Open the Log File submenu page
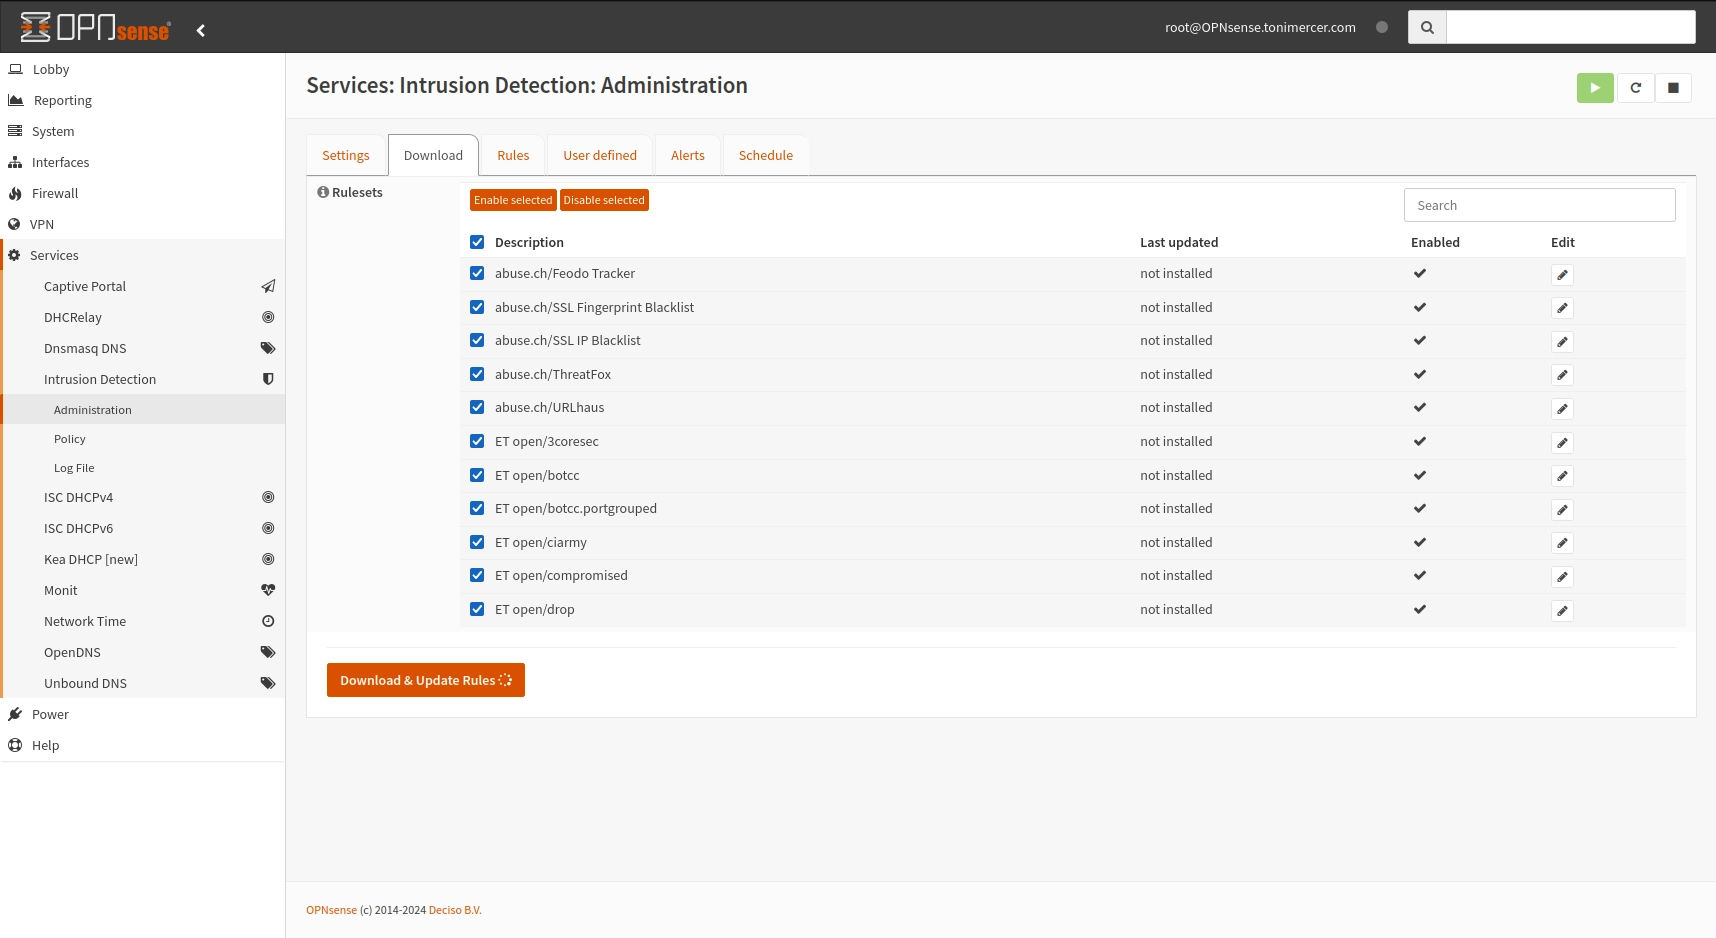1716x938 pixels. coord(142,468)
